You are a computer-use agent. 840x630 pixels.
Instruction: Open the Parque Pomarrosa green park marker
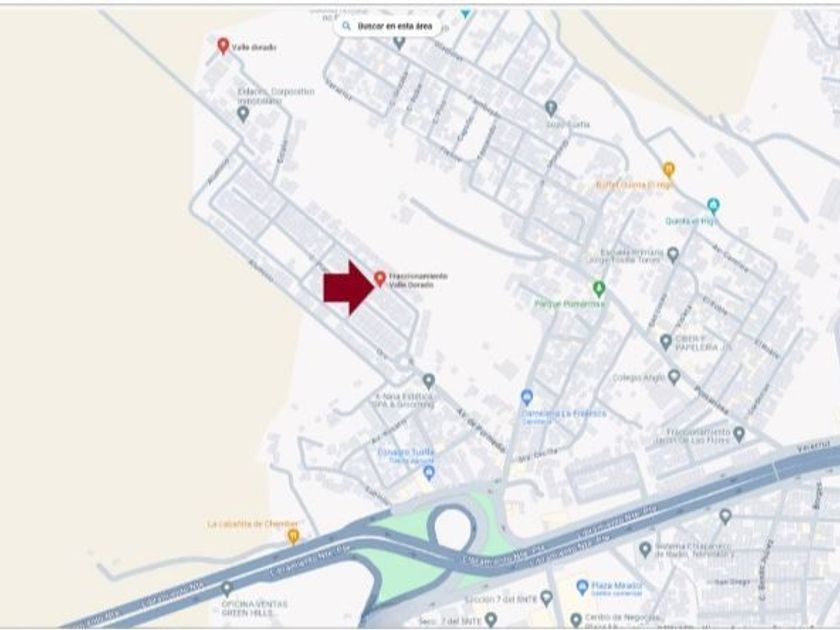click(x=599, y=289)
